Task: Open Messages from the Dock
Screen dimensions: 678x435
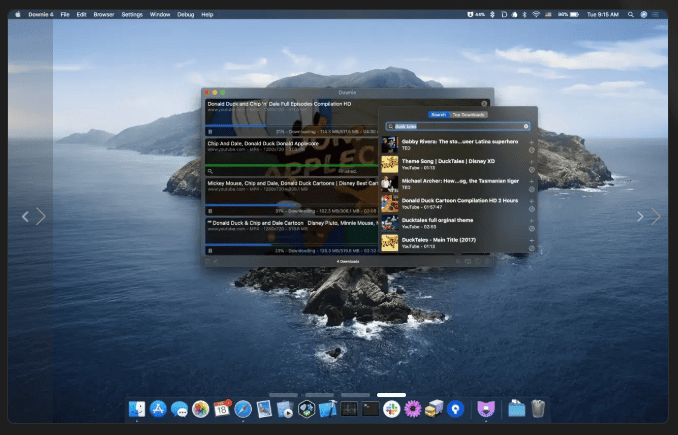Action: pos(179,409)
